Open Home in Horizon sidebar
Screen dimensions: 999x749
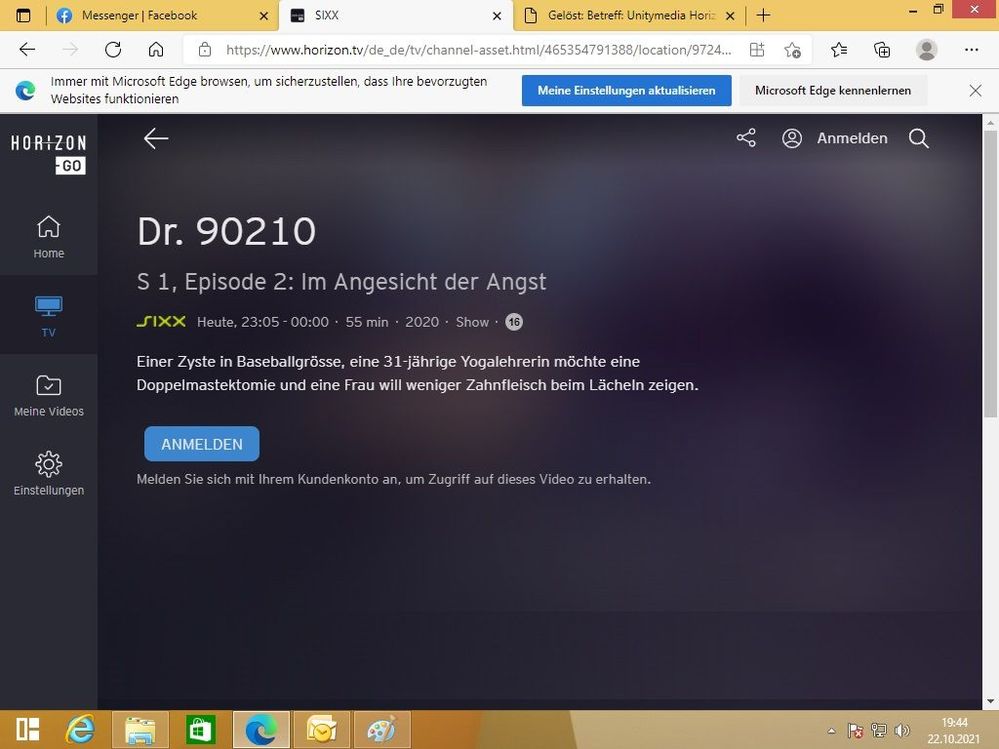(x=48, y=236)
